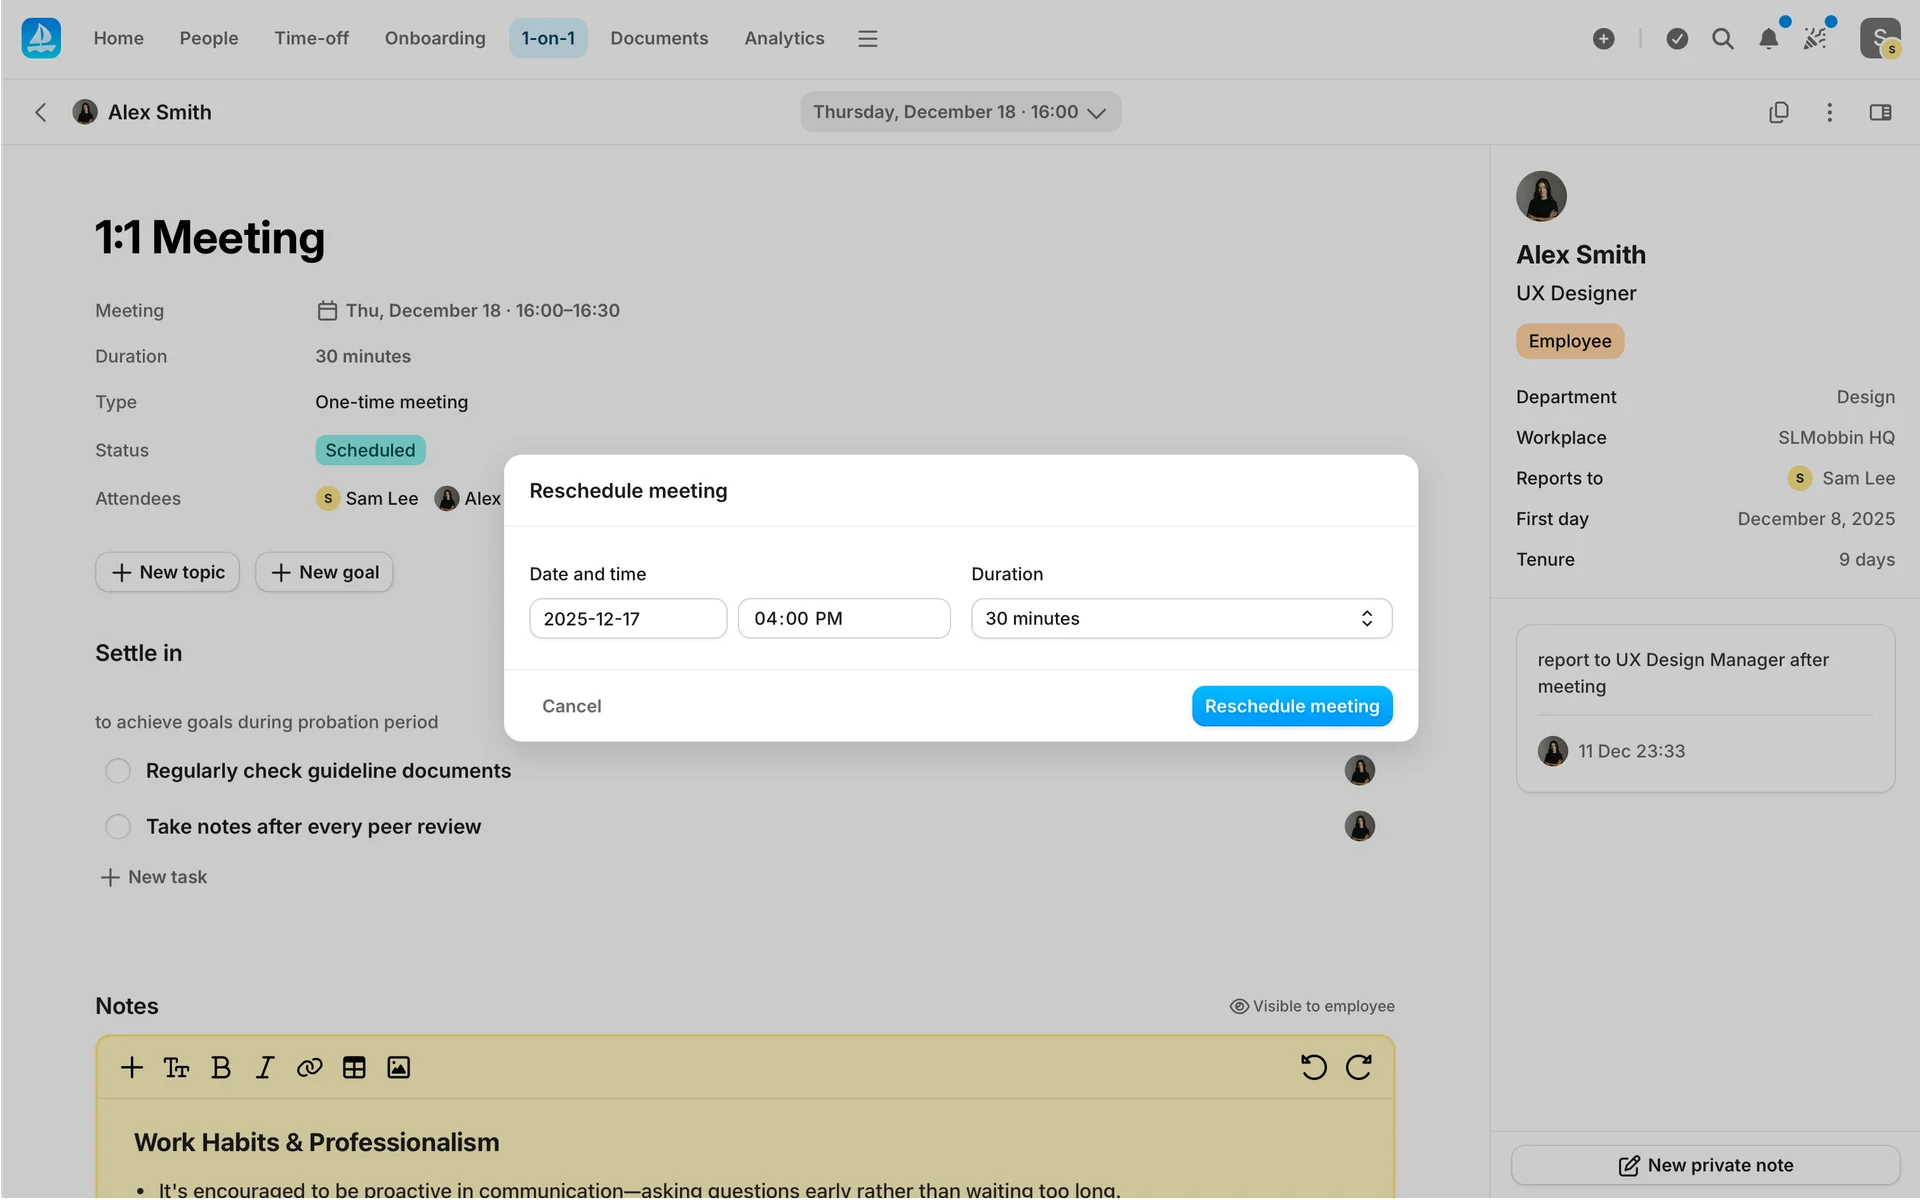Insert a table in notes
The image size is (1920, 1200).
click(354, 1067)
